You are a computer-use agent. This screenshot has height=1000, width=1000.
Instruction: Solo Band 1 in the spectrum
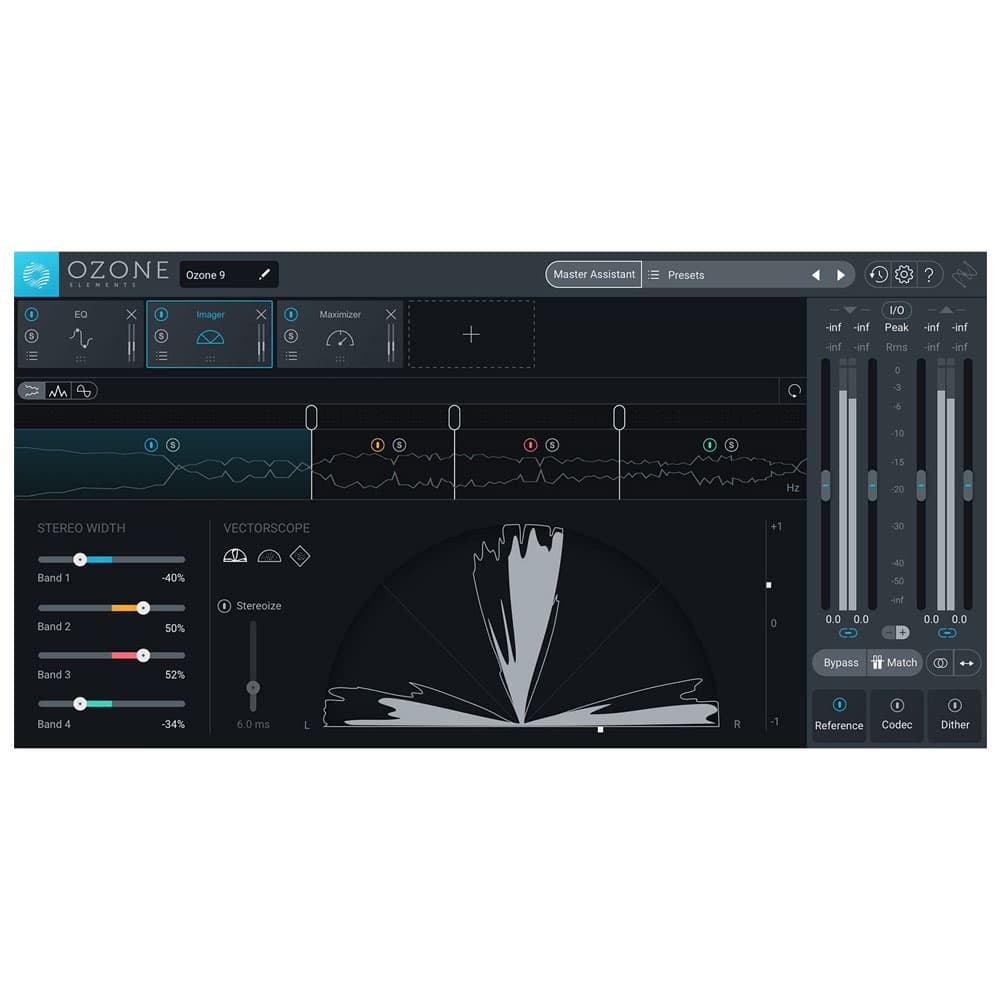coord(173,445)
